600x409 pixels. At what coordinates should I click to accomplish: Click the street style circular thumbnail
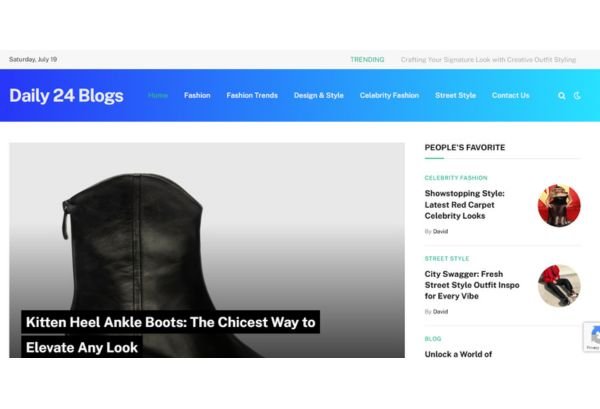559,286
